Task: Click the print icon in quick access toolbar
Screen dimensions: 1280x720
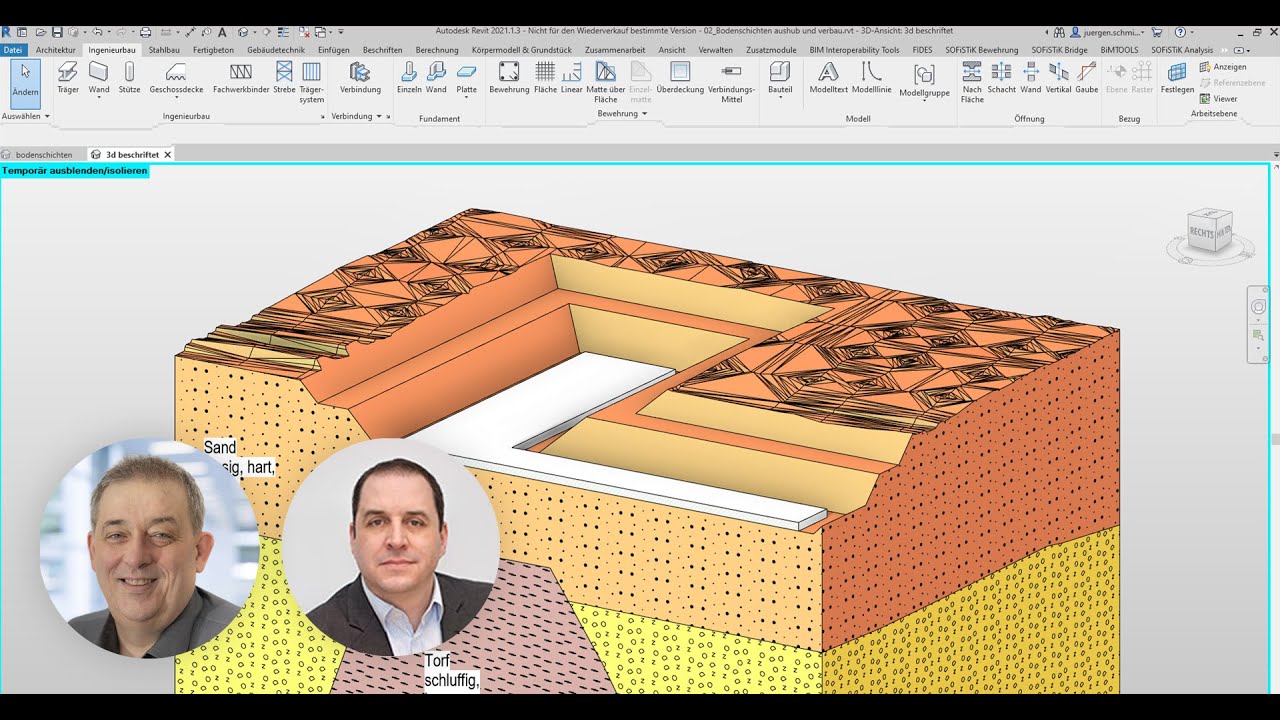Action: click(x=145, y=32)
